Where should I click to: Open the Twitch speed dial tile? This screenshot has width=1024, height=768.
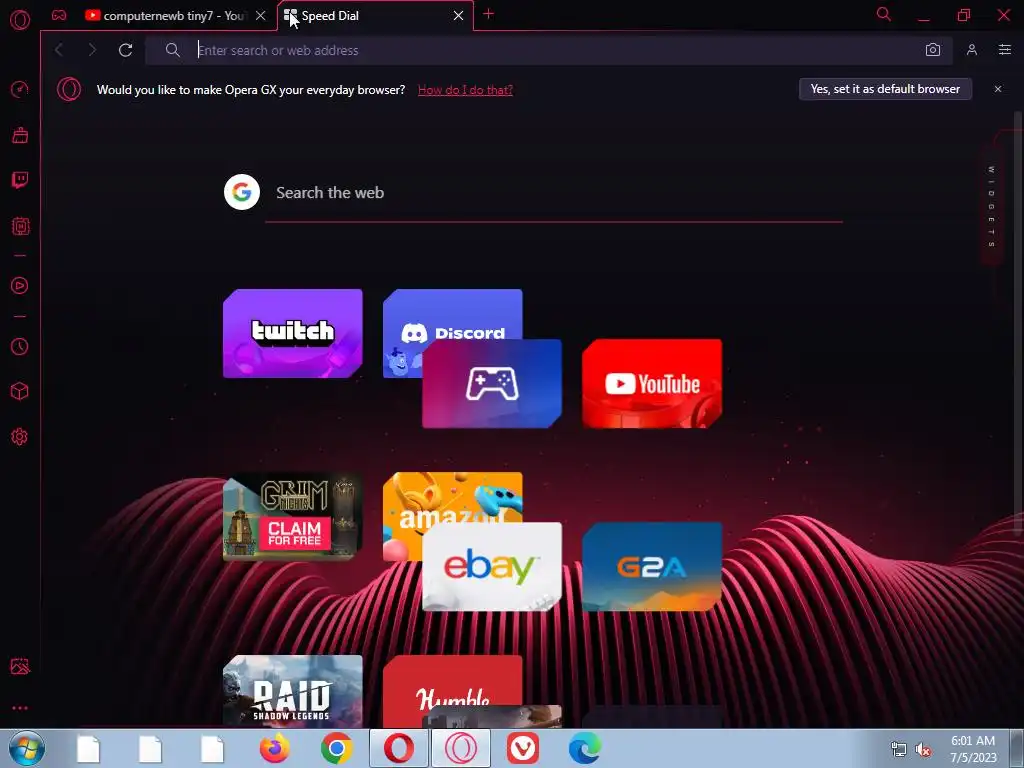coord(293,333)
